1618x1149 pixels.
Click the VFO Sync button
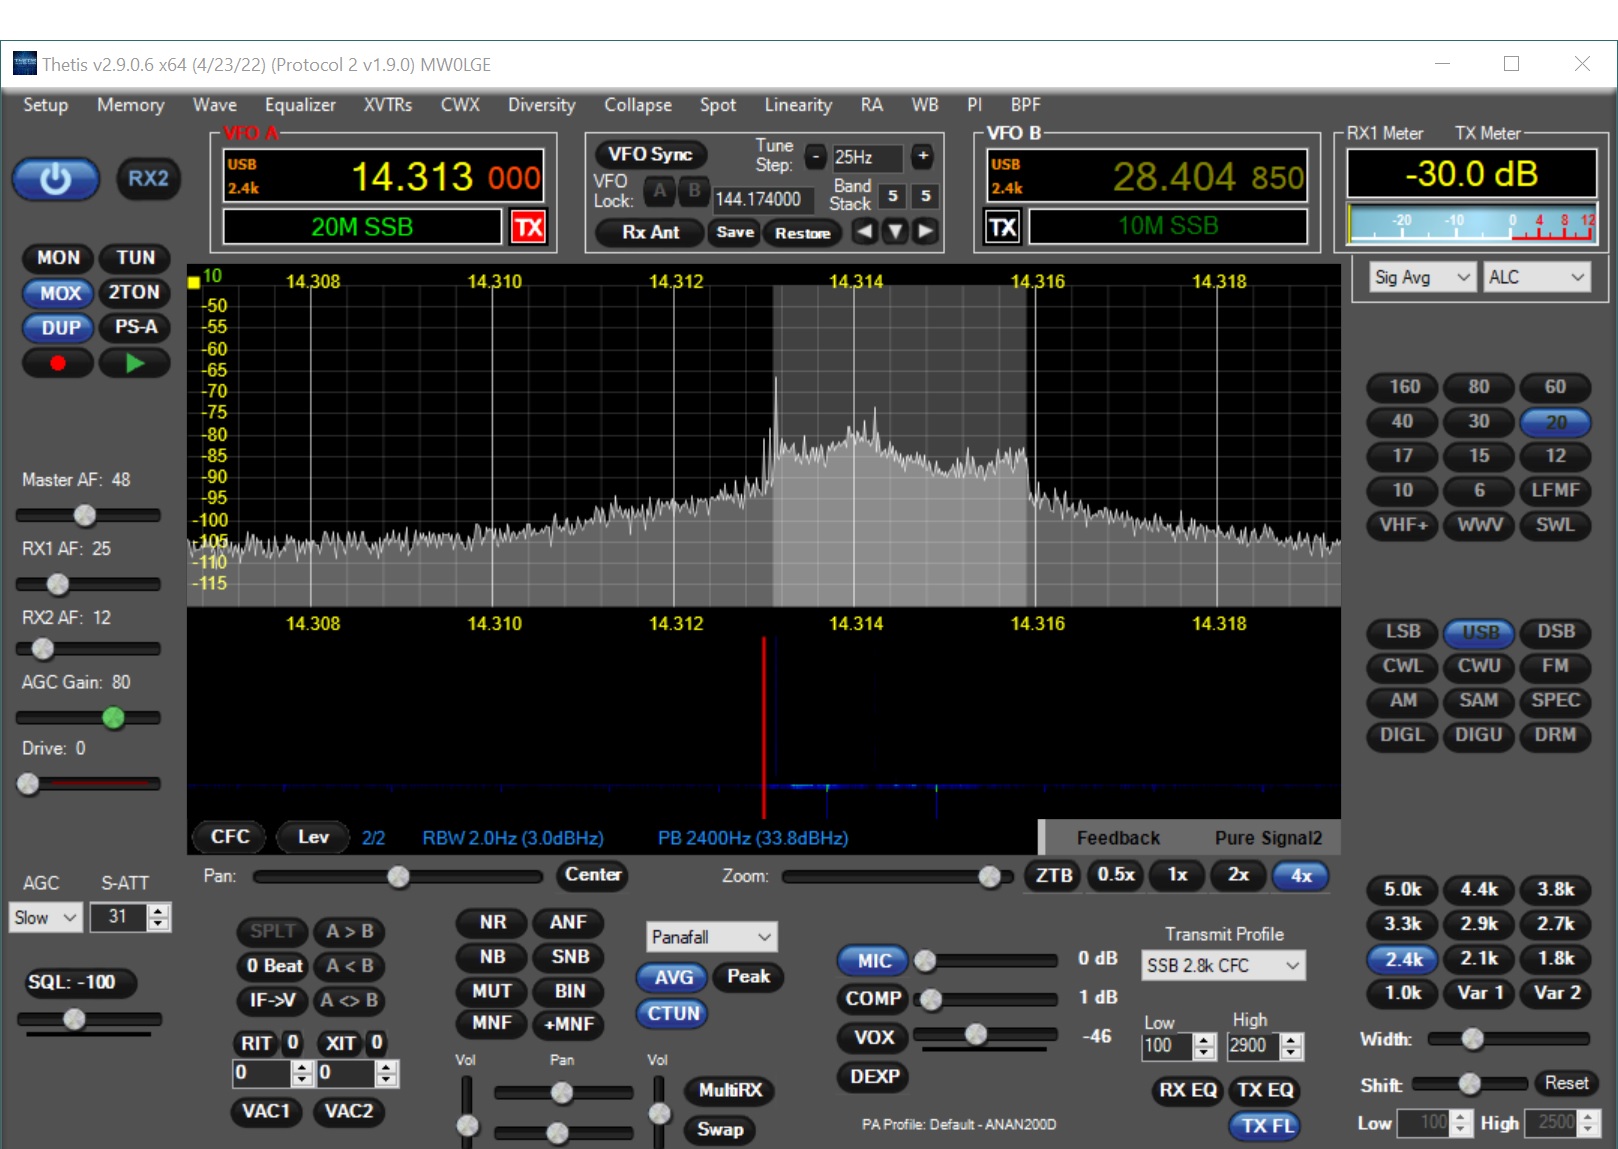649,154
